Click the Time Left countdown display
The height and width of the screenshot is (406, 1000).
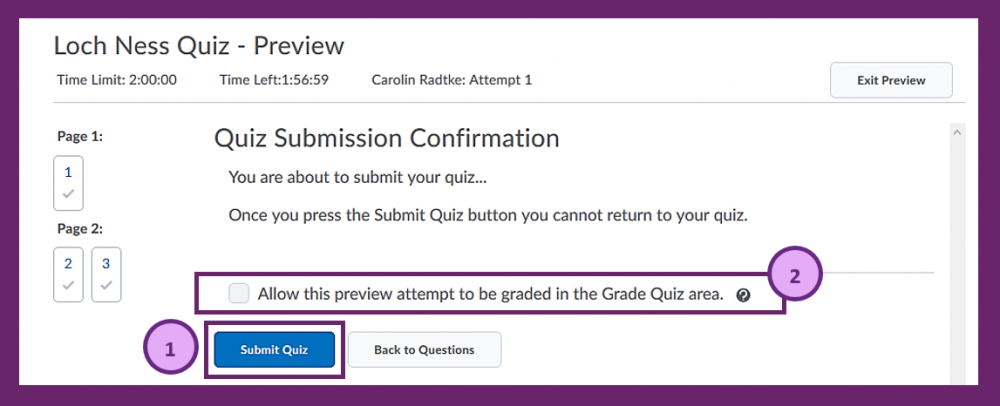click(x=274, y=80)
